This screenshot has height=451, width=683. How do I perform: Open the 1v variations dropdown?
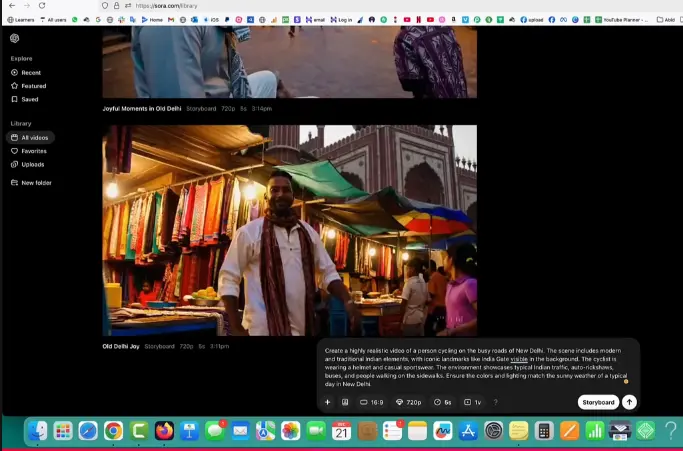(473, 402)
